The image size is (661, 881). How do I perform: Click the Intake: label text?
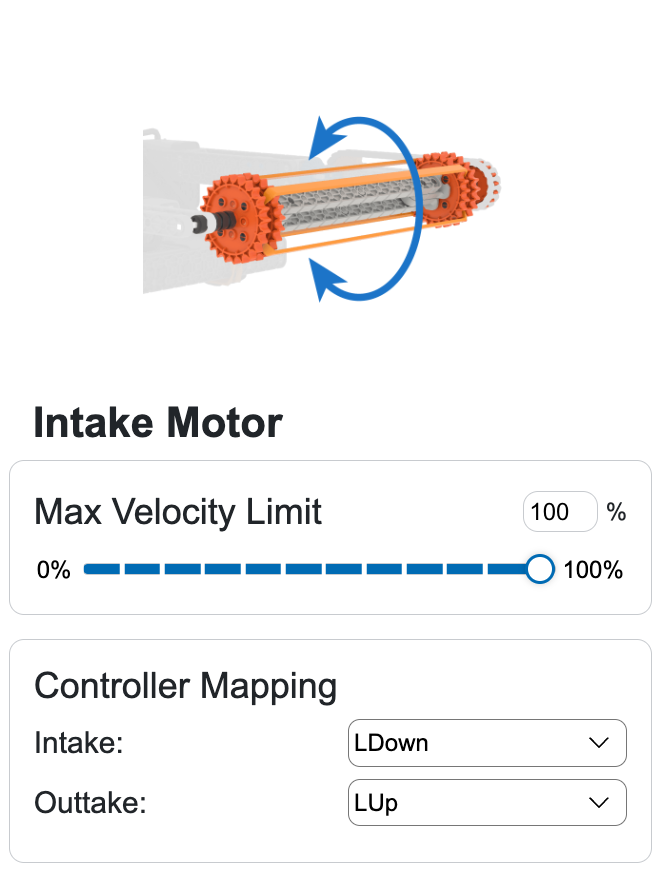pos(78,744)
